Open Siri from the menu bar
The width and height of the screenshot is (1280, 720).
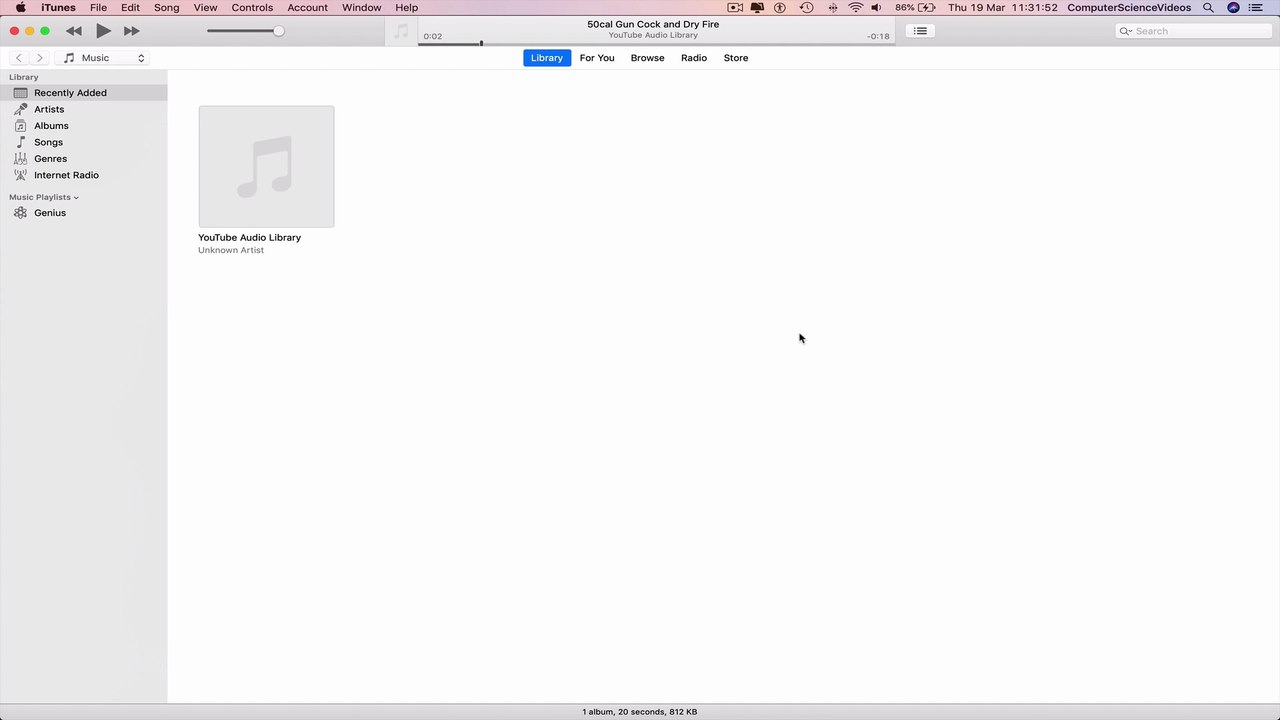coord(1233,7)
